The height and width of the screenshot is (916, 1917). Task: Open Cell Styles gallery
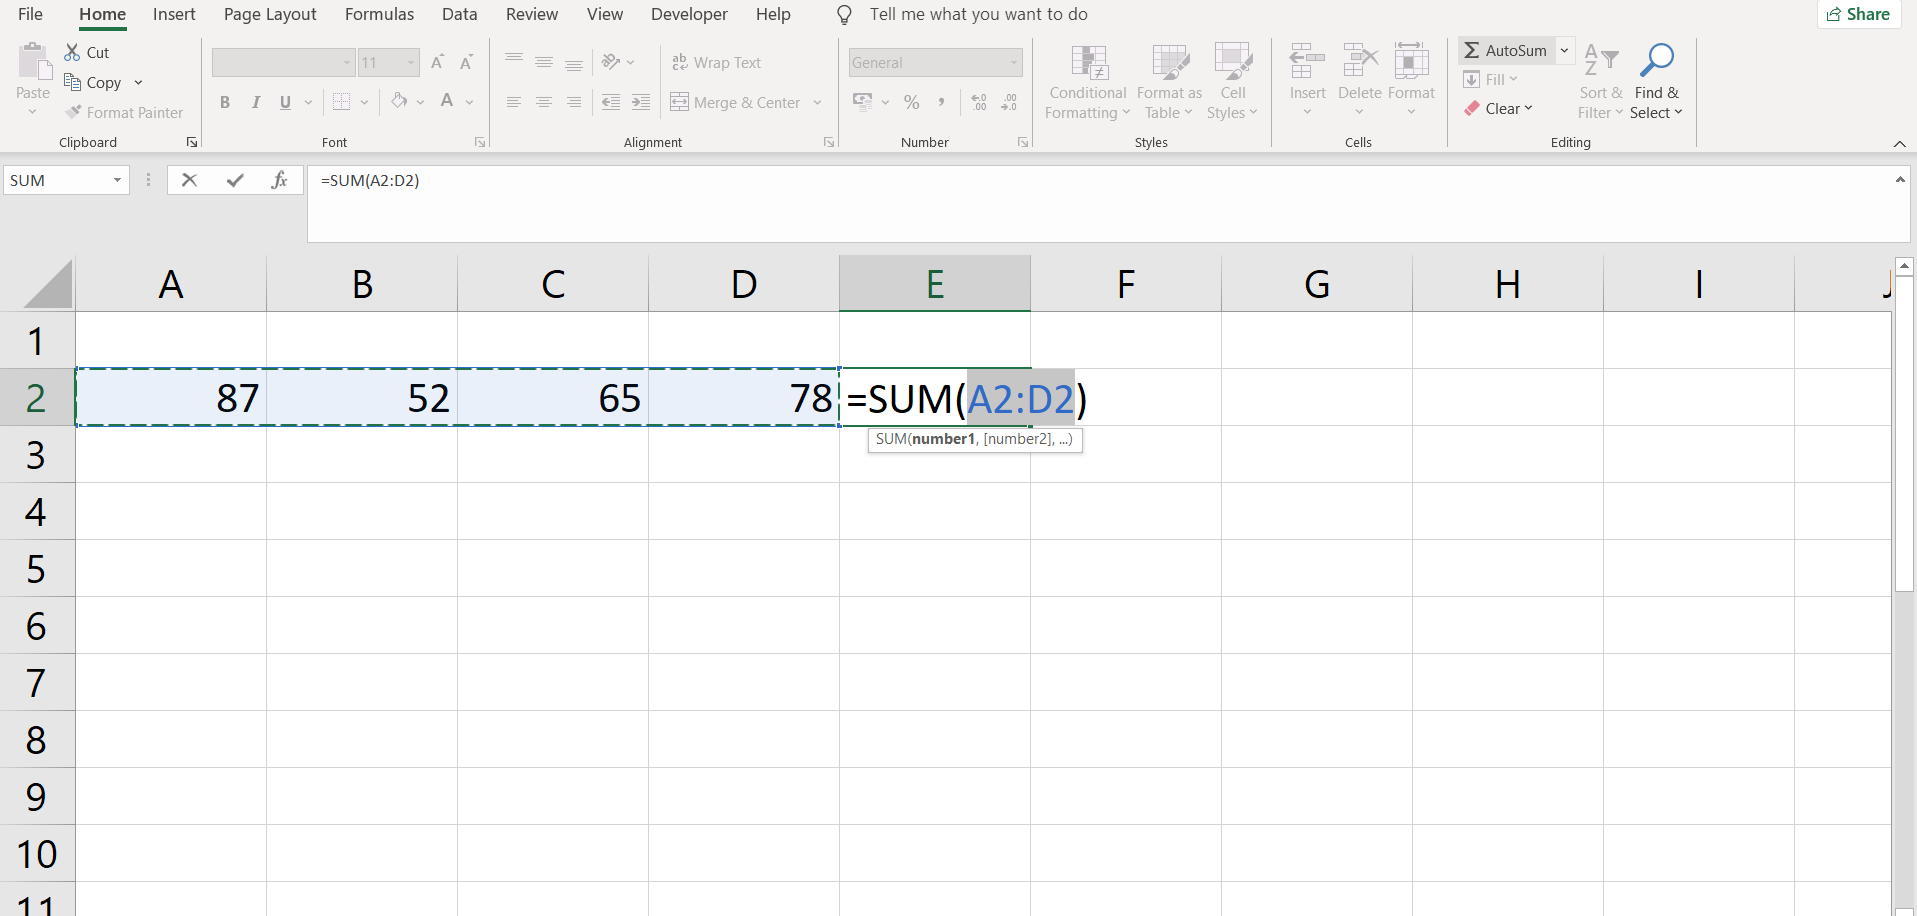coord(1232,82)
